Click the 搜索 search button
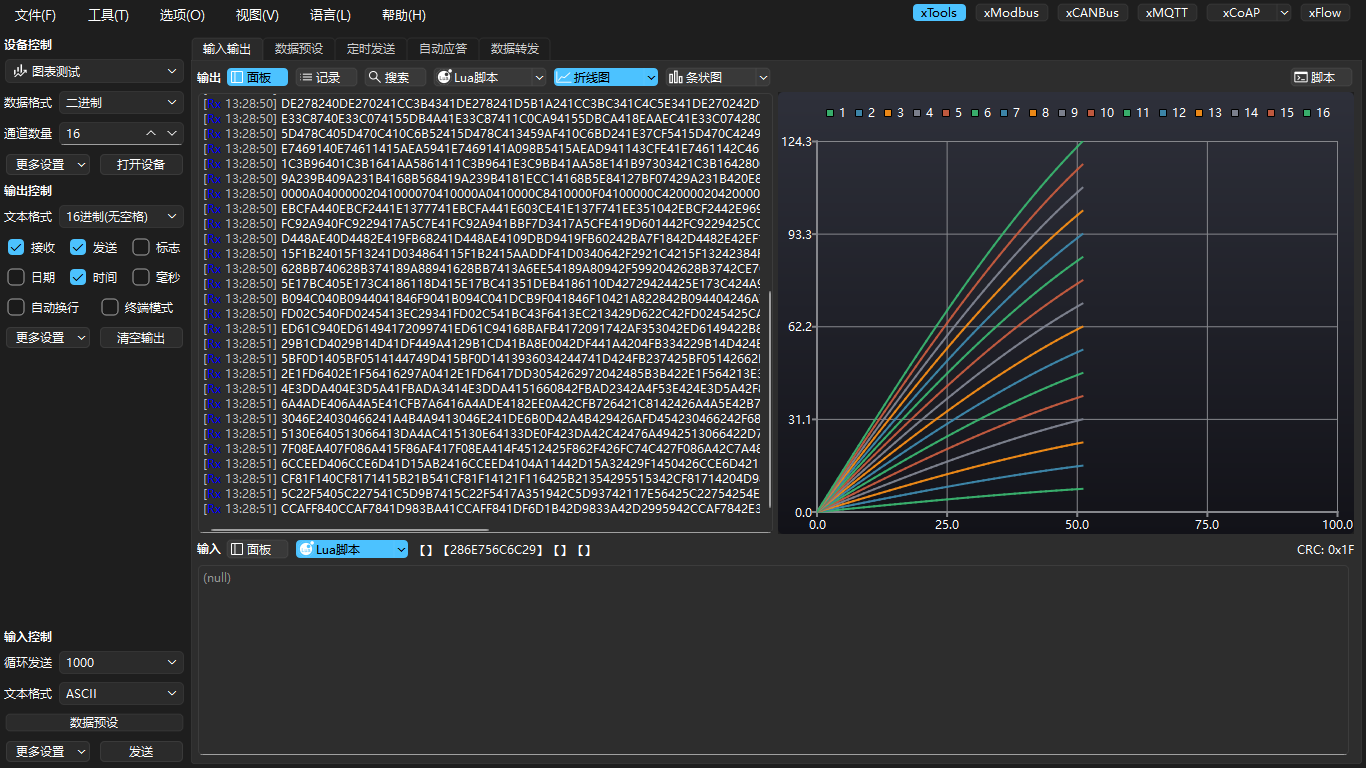This screenshot has height=768, width=1366. [x=395, y=77]
